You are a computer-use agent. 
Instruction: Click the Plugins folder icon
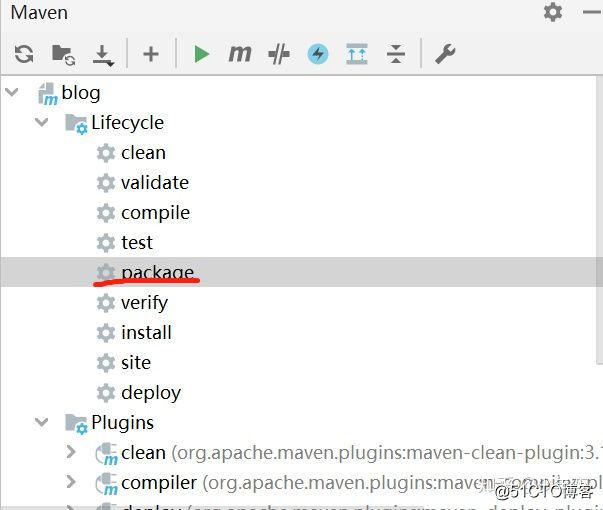[x=76, y=424]
